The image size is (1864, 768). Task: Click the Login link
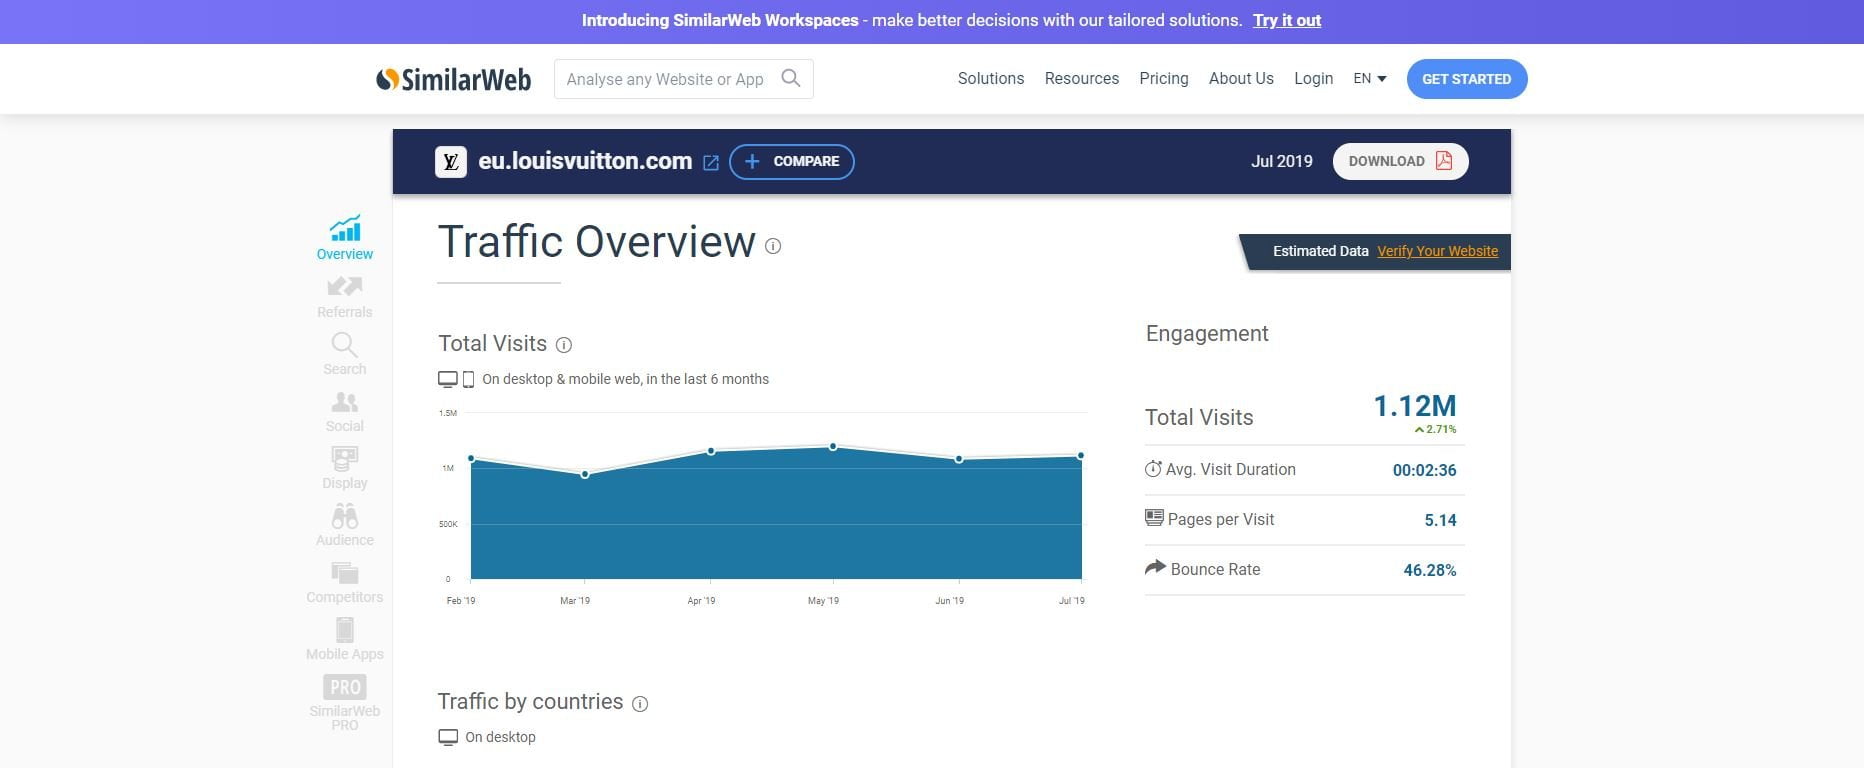point(1313,78)
